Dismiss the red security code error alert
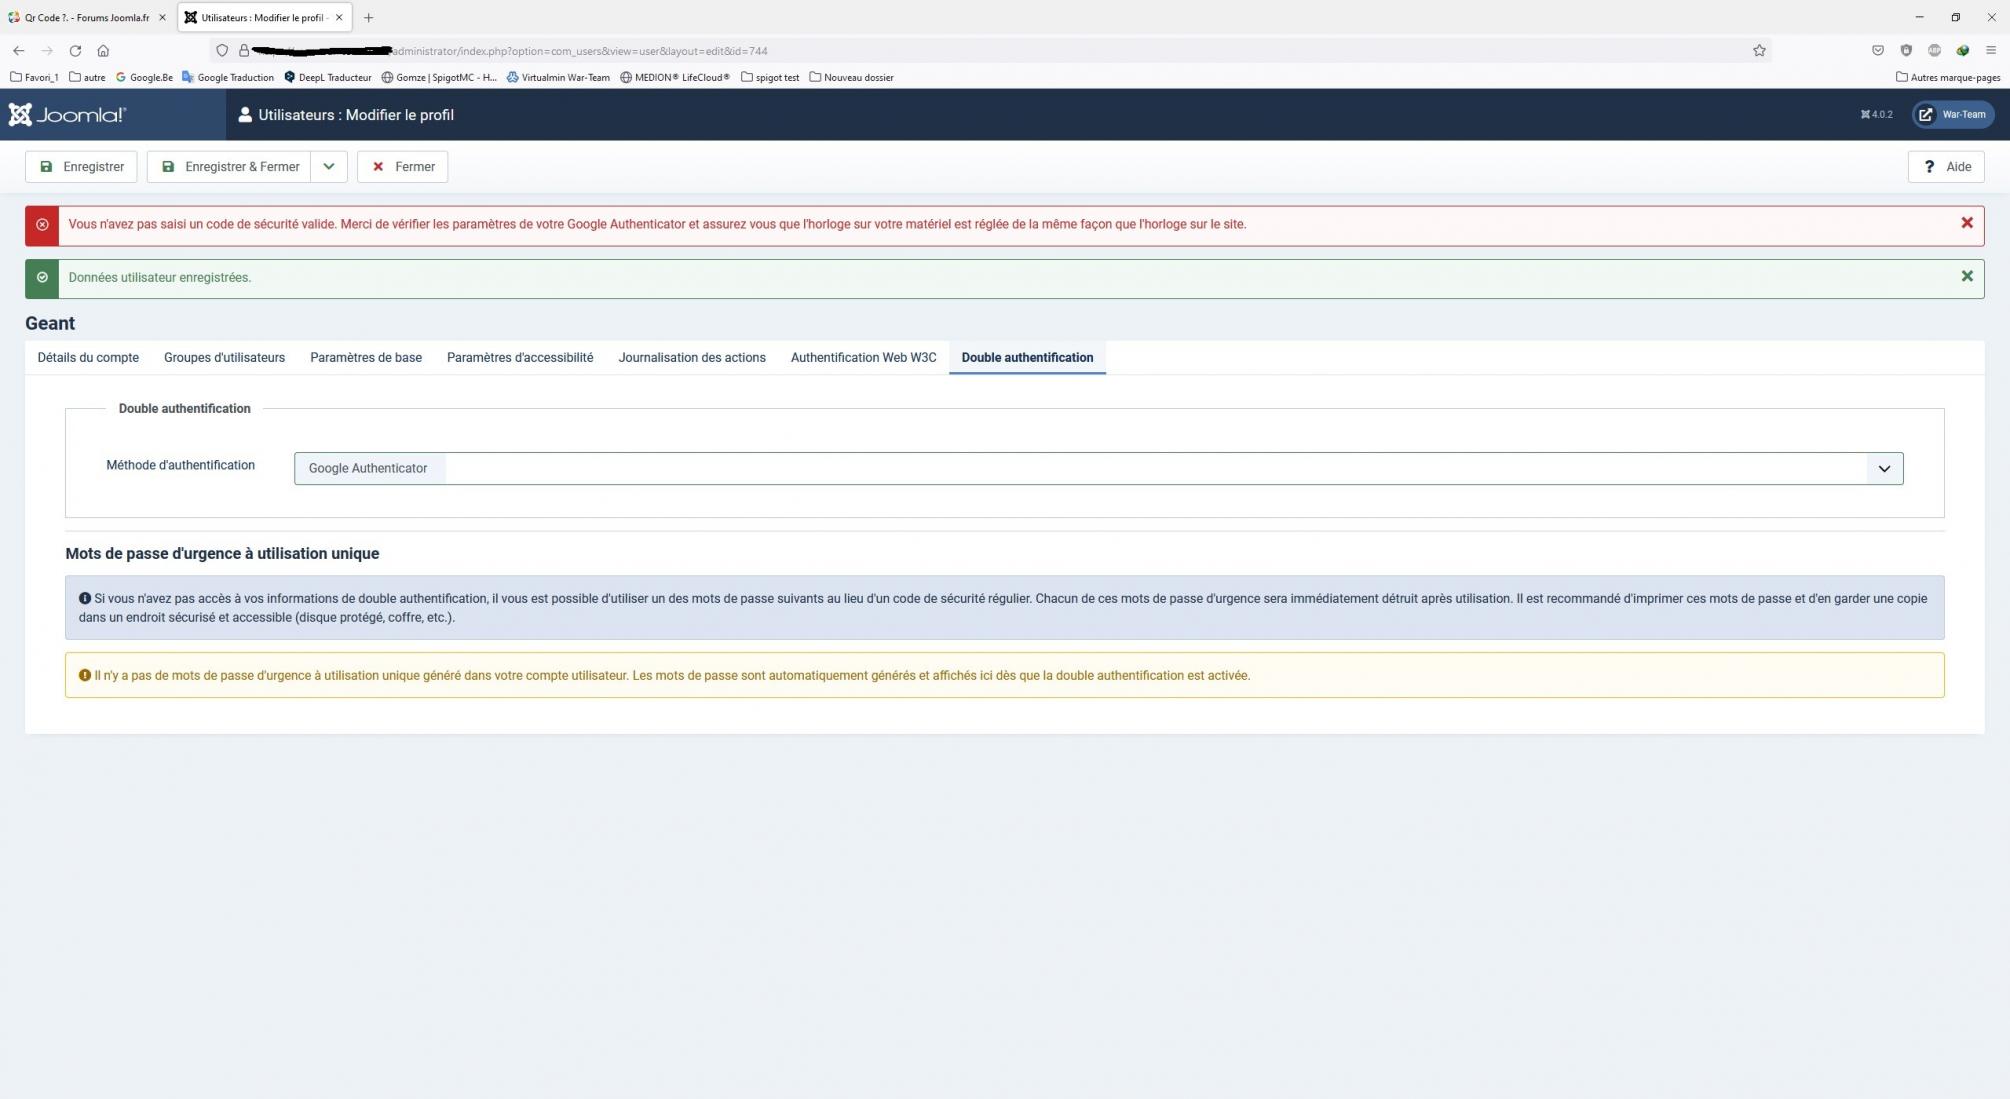The image size is (2010, 1099). pyautogui.click(x=1966, y=223)
